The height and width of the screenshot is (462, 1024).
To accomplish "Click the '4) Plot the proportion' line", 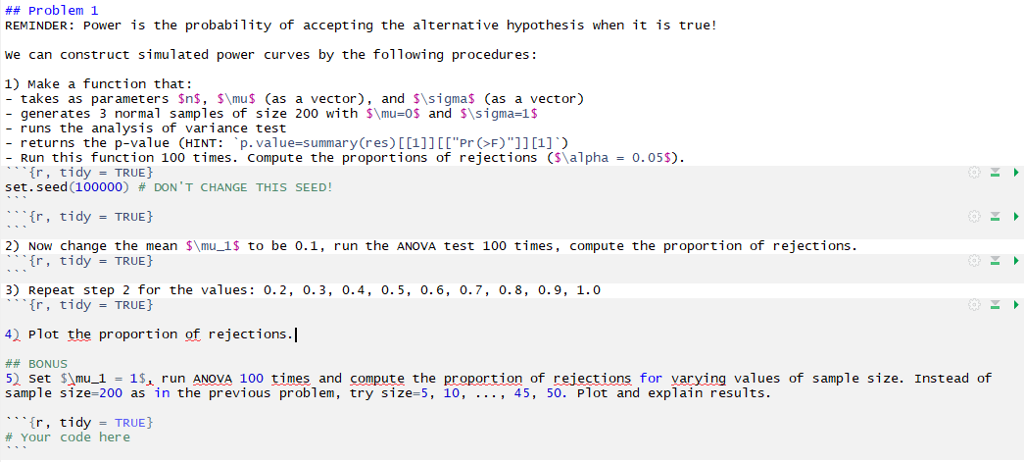I will pyautogui.click(x=150, y=334).
